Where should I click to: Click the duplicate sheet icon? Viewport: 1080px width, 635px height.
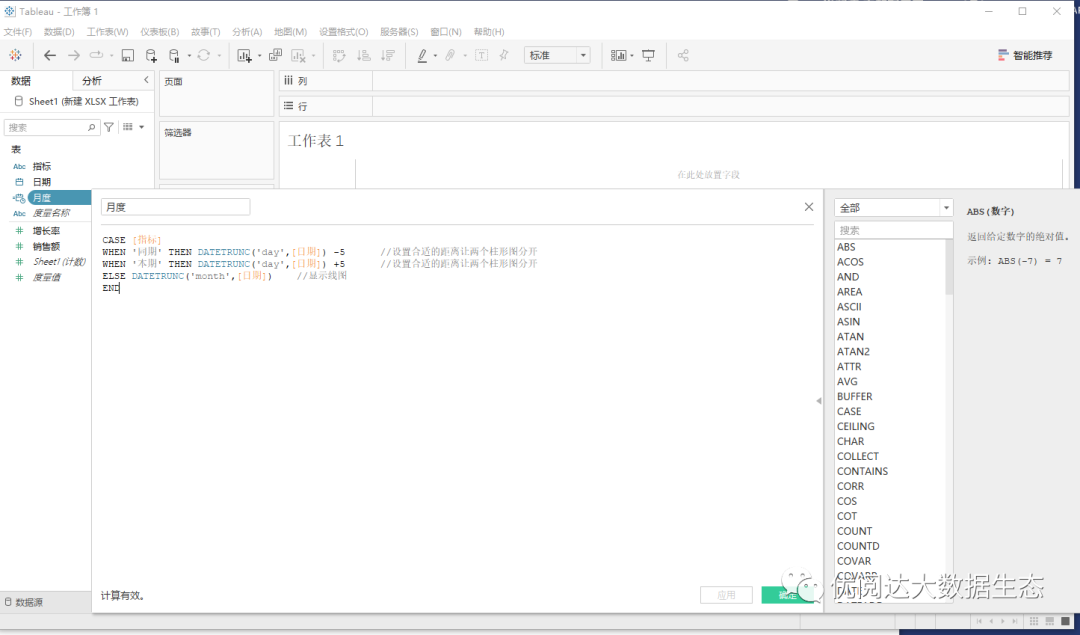(x=276, y=55)
